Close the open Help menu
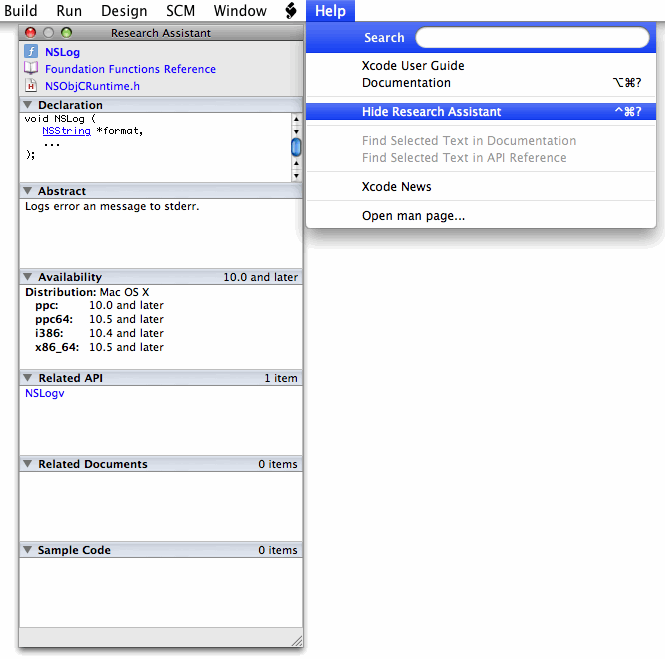The height and width of the screenshot is (659, 665). click(x=330, y=10)
